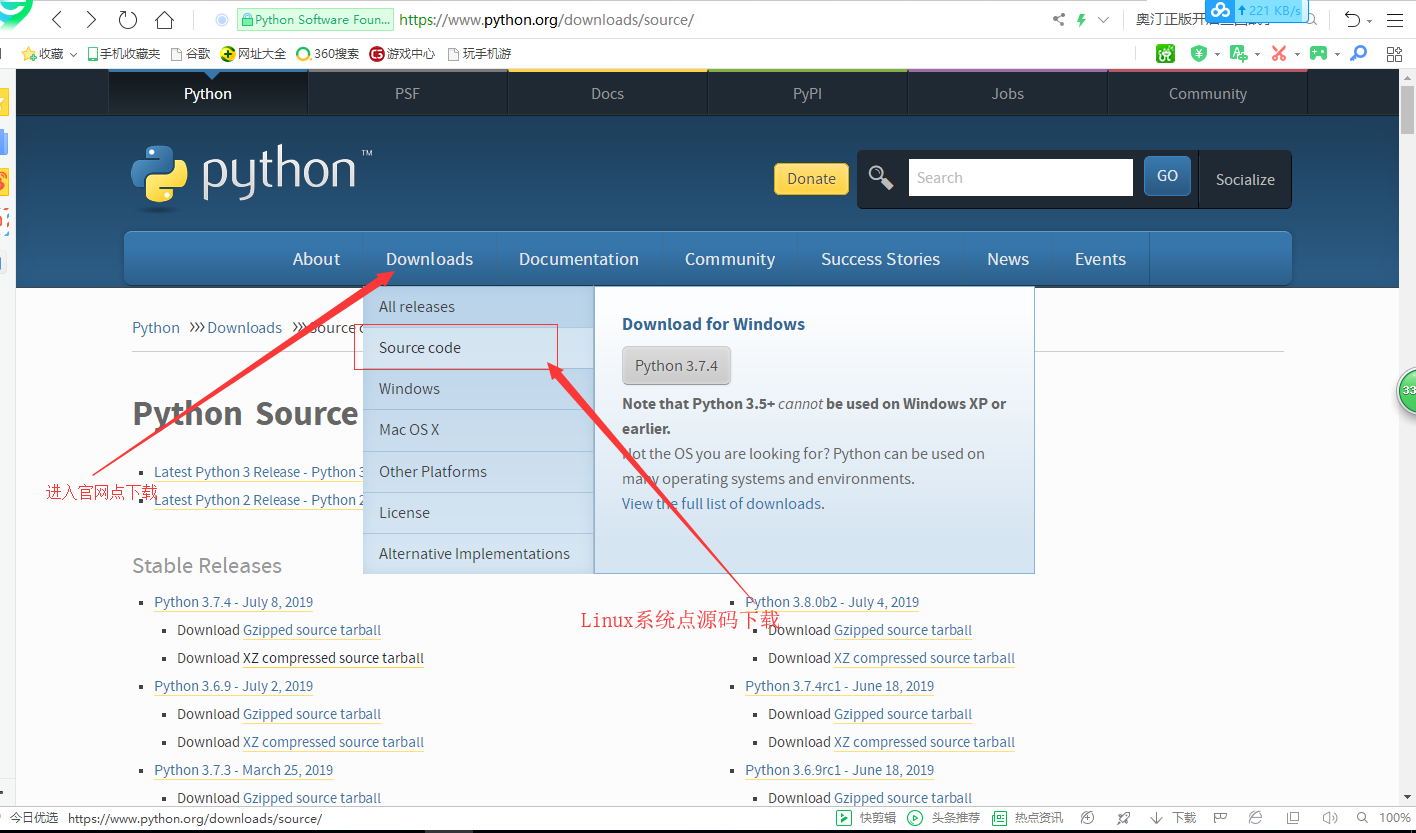
Task: Click the green lightning speed-mode icon
Action: [x=1081, y=19]
